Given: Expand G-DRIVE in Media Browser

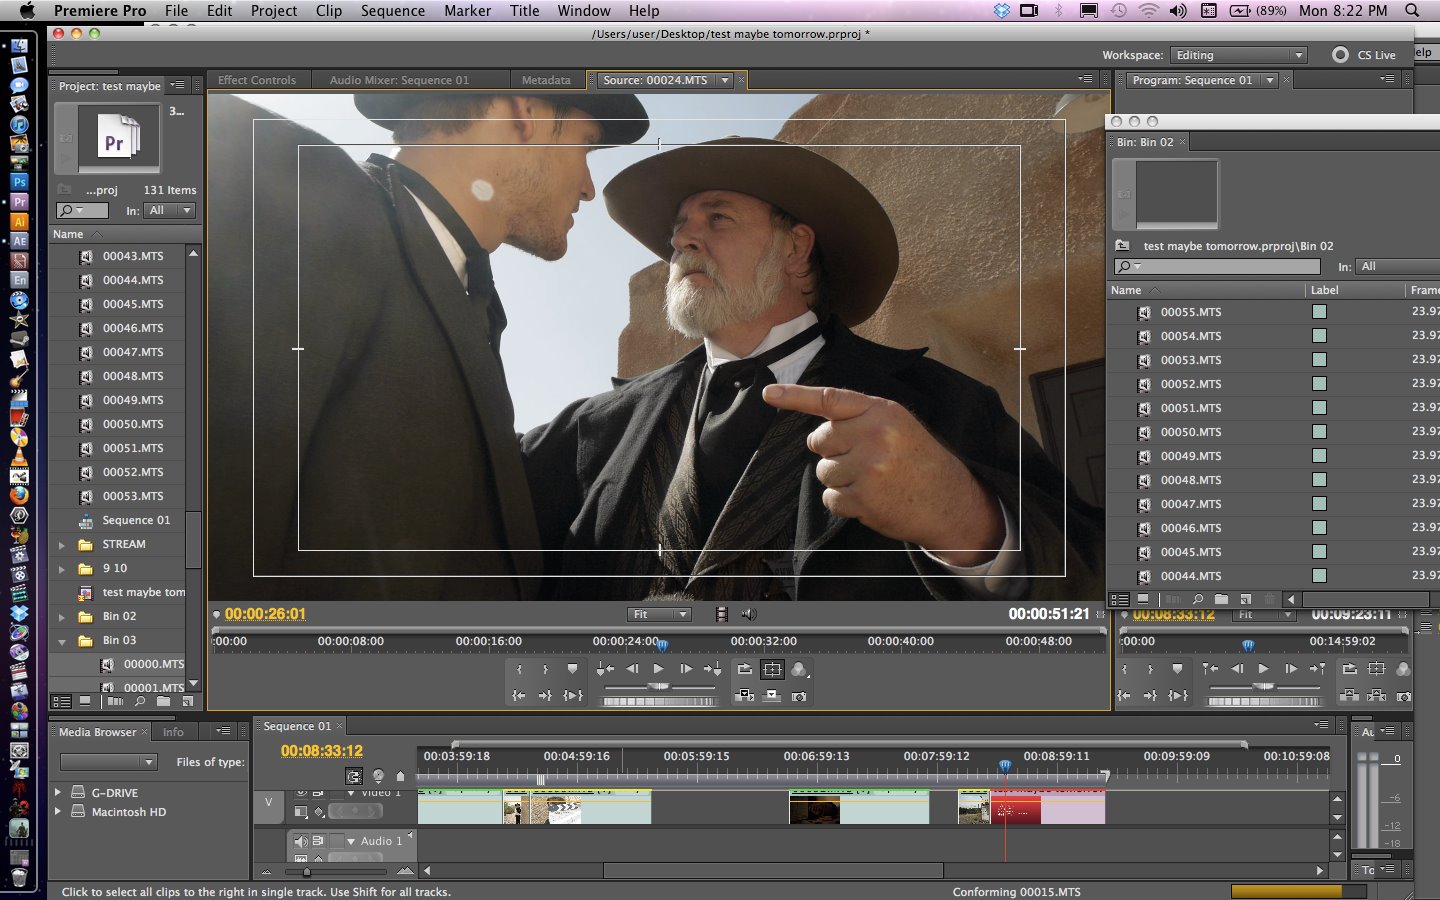Looking at the screenshot, I should 58,792.
